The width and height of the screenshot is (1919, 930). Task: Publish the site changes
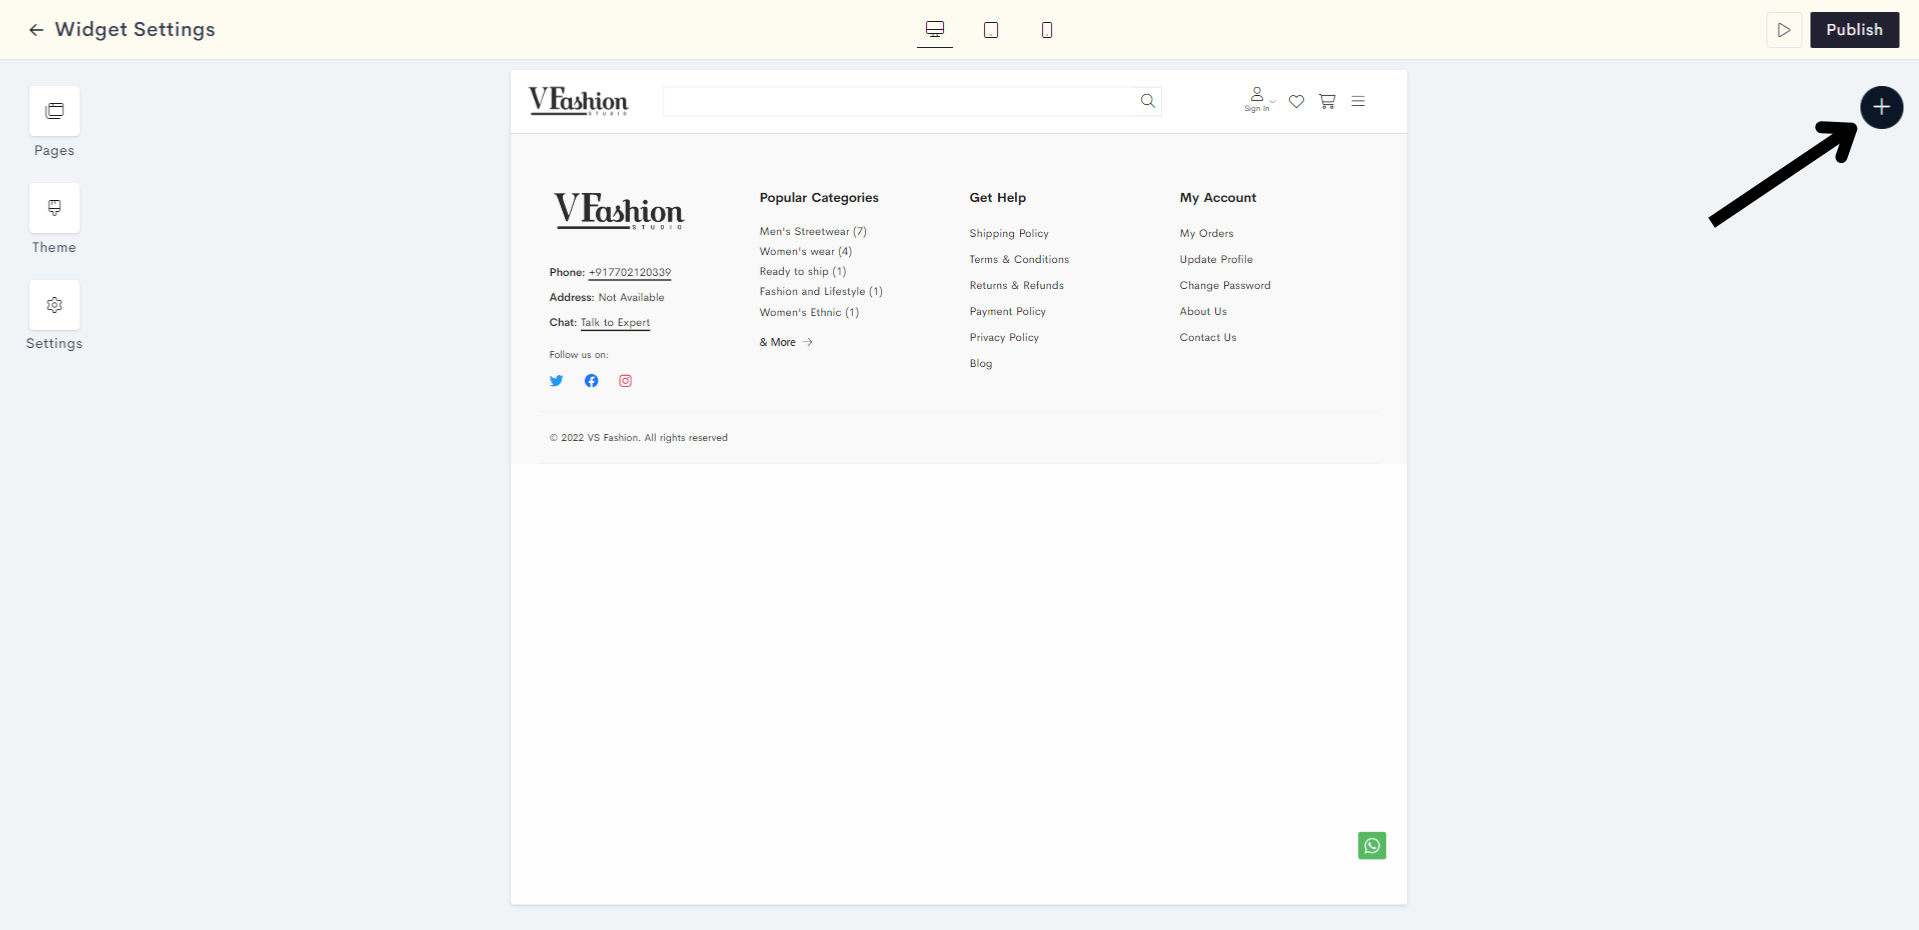[x=1854, y=30]
